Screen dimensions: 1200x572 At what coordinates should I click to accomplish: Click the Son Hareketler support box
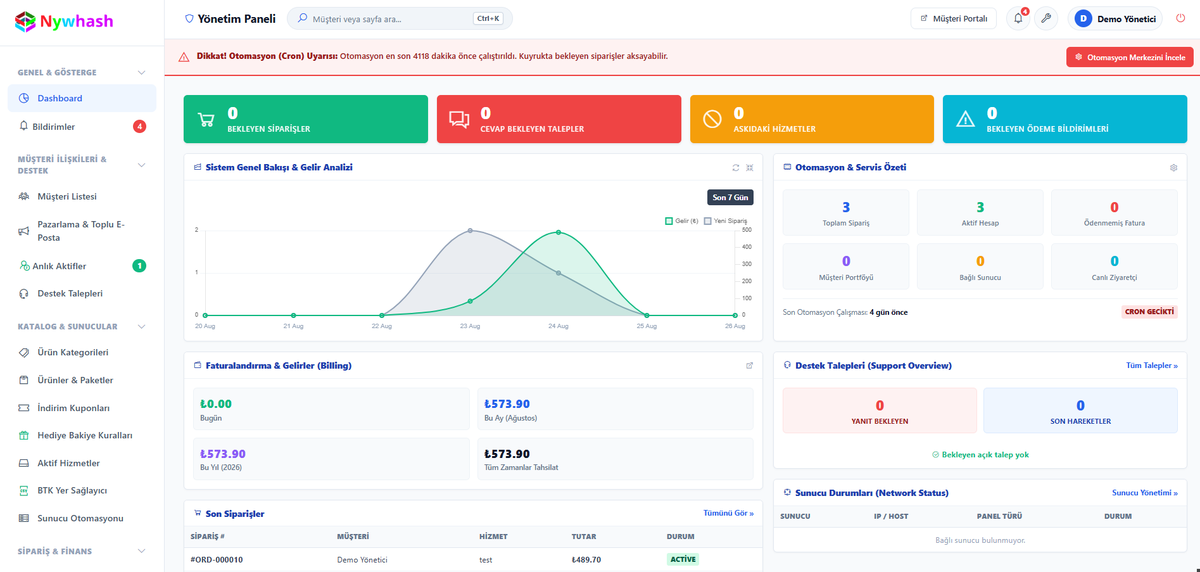[1080, 411]
